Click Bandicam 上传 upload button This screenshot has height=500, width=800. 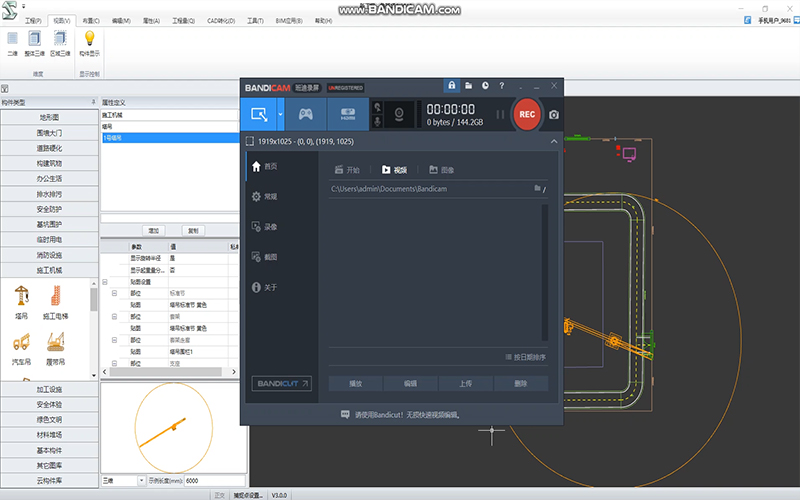(465, 384)
